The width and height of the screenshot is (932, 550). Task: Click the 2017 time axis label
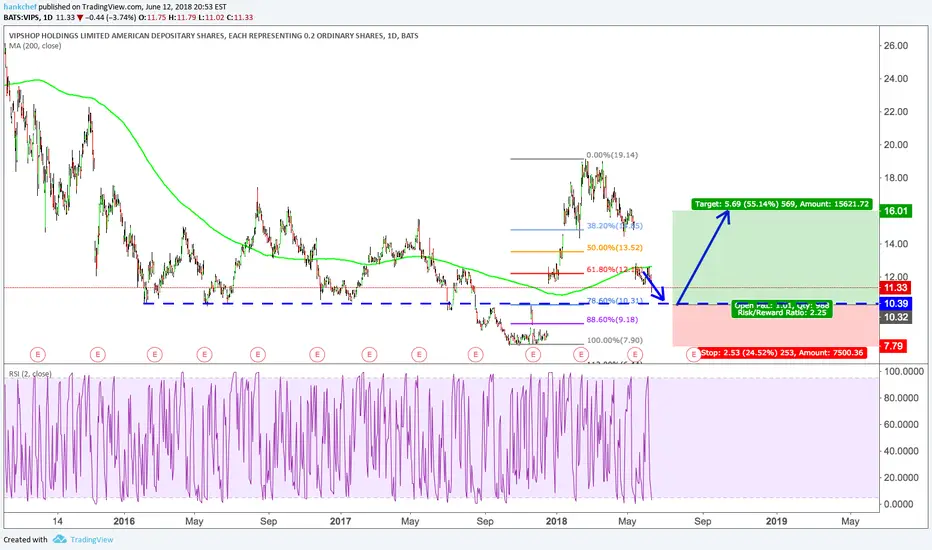coord(341,521)
